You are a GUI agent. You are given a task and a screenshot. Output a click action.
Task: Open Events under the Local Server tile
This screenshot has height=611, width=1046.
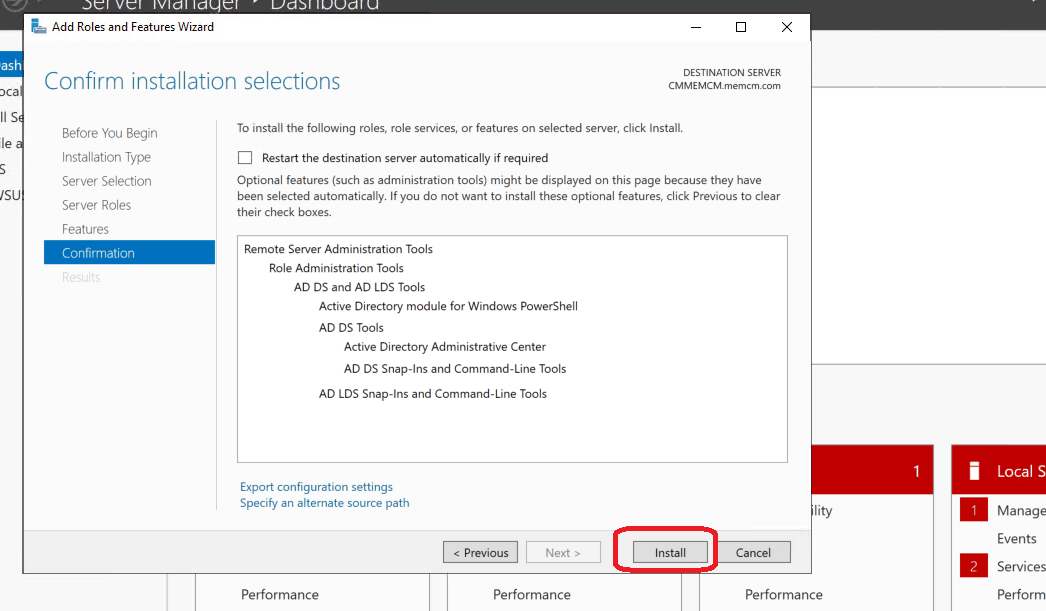[x=1016, y=538]
